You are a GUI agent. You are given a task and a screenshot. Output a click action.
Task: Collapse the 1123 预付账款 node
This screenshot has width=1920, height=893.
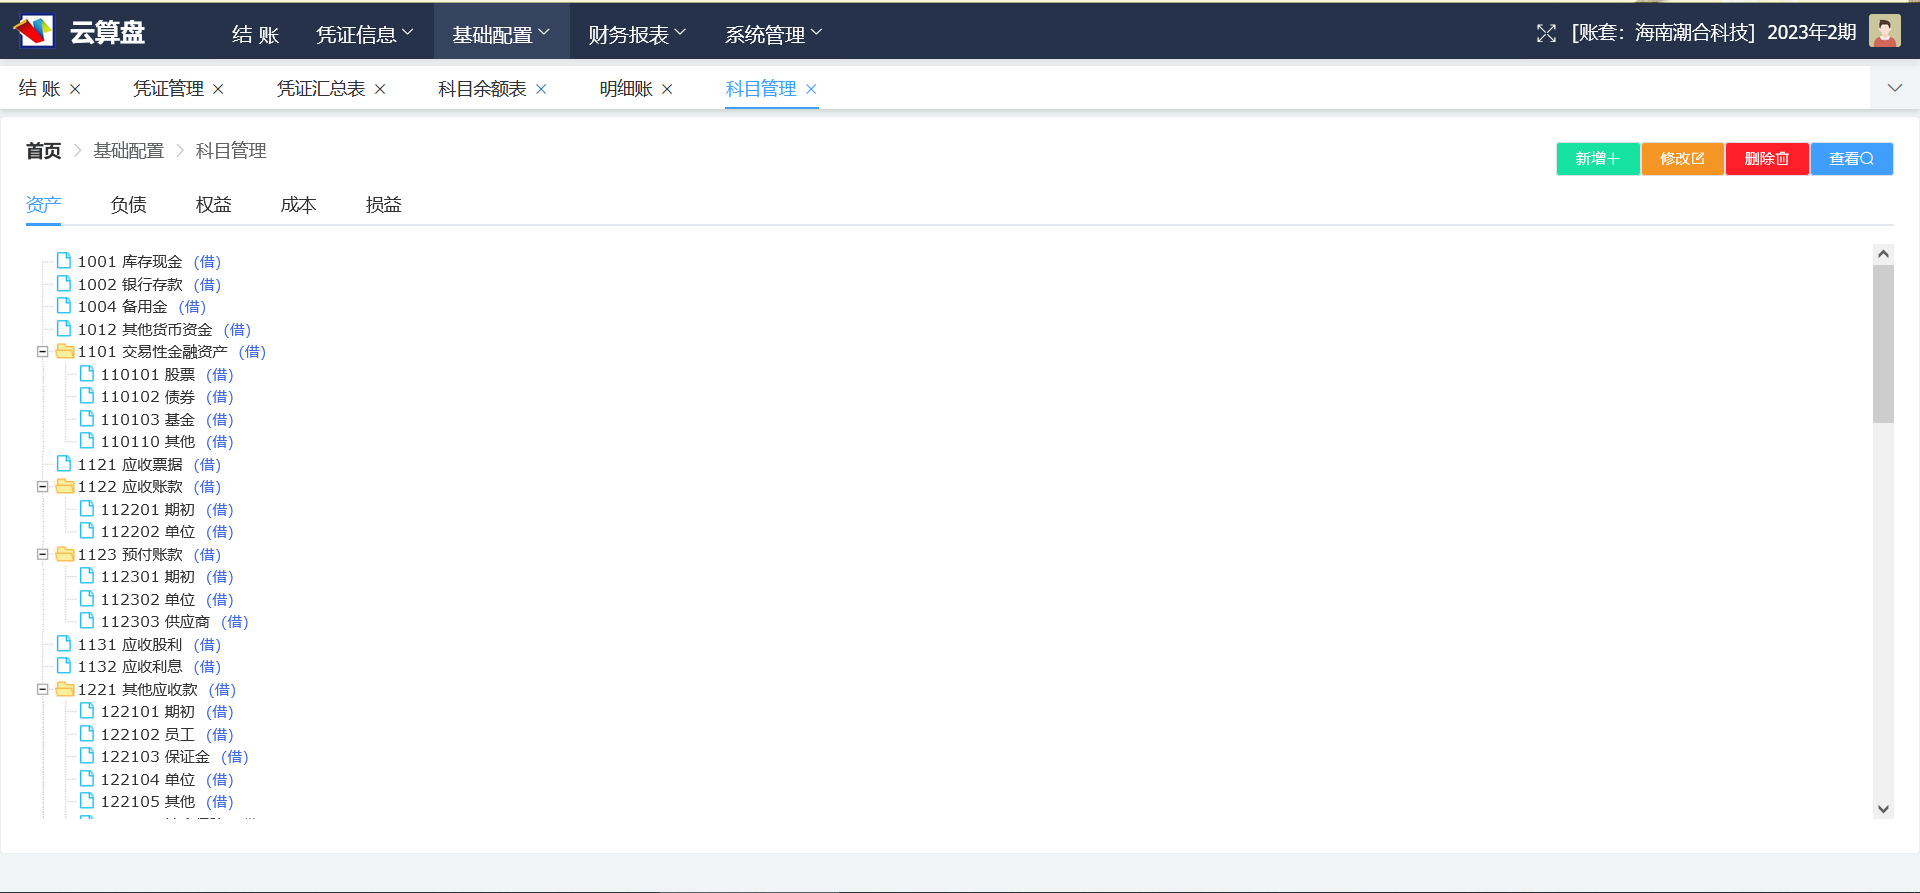[x=43, y=554]
